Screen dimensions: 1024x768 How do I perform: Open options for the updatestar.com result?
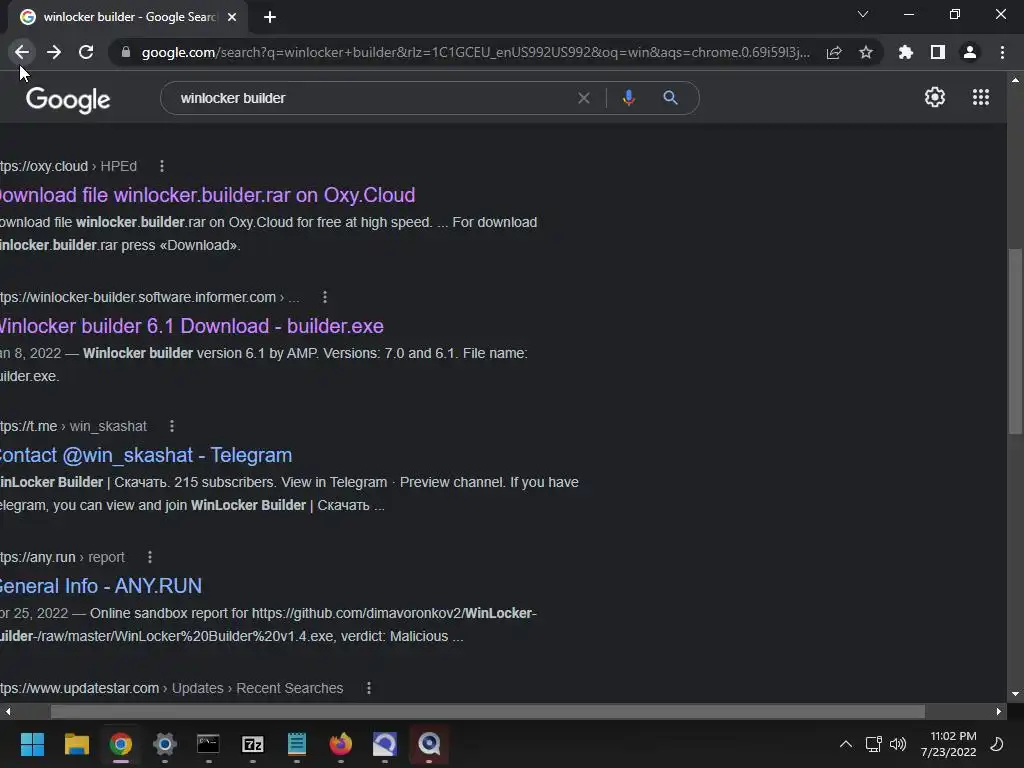pos(369,688)
